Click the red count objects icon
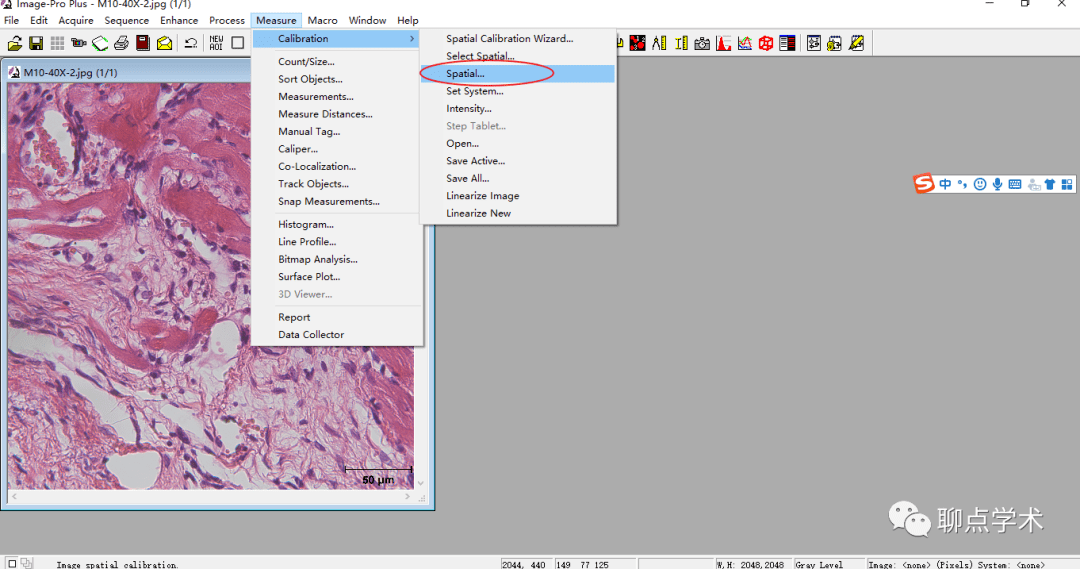Image resolution: width=1080 pixels, height=569 pixels. (x=637, y=43)
